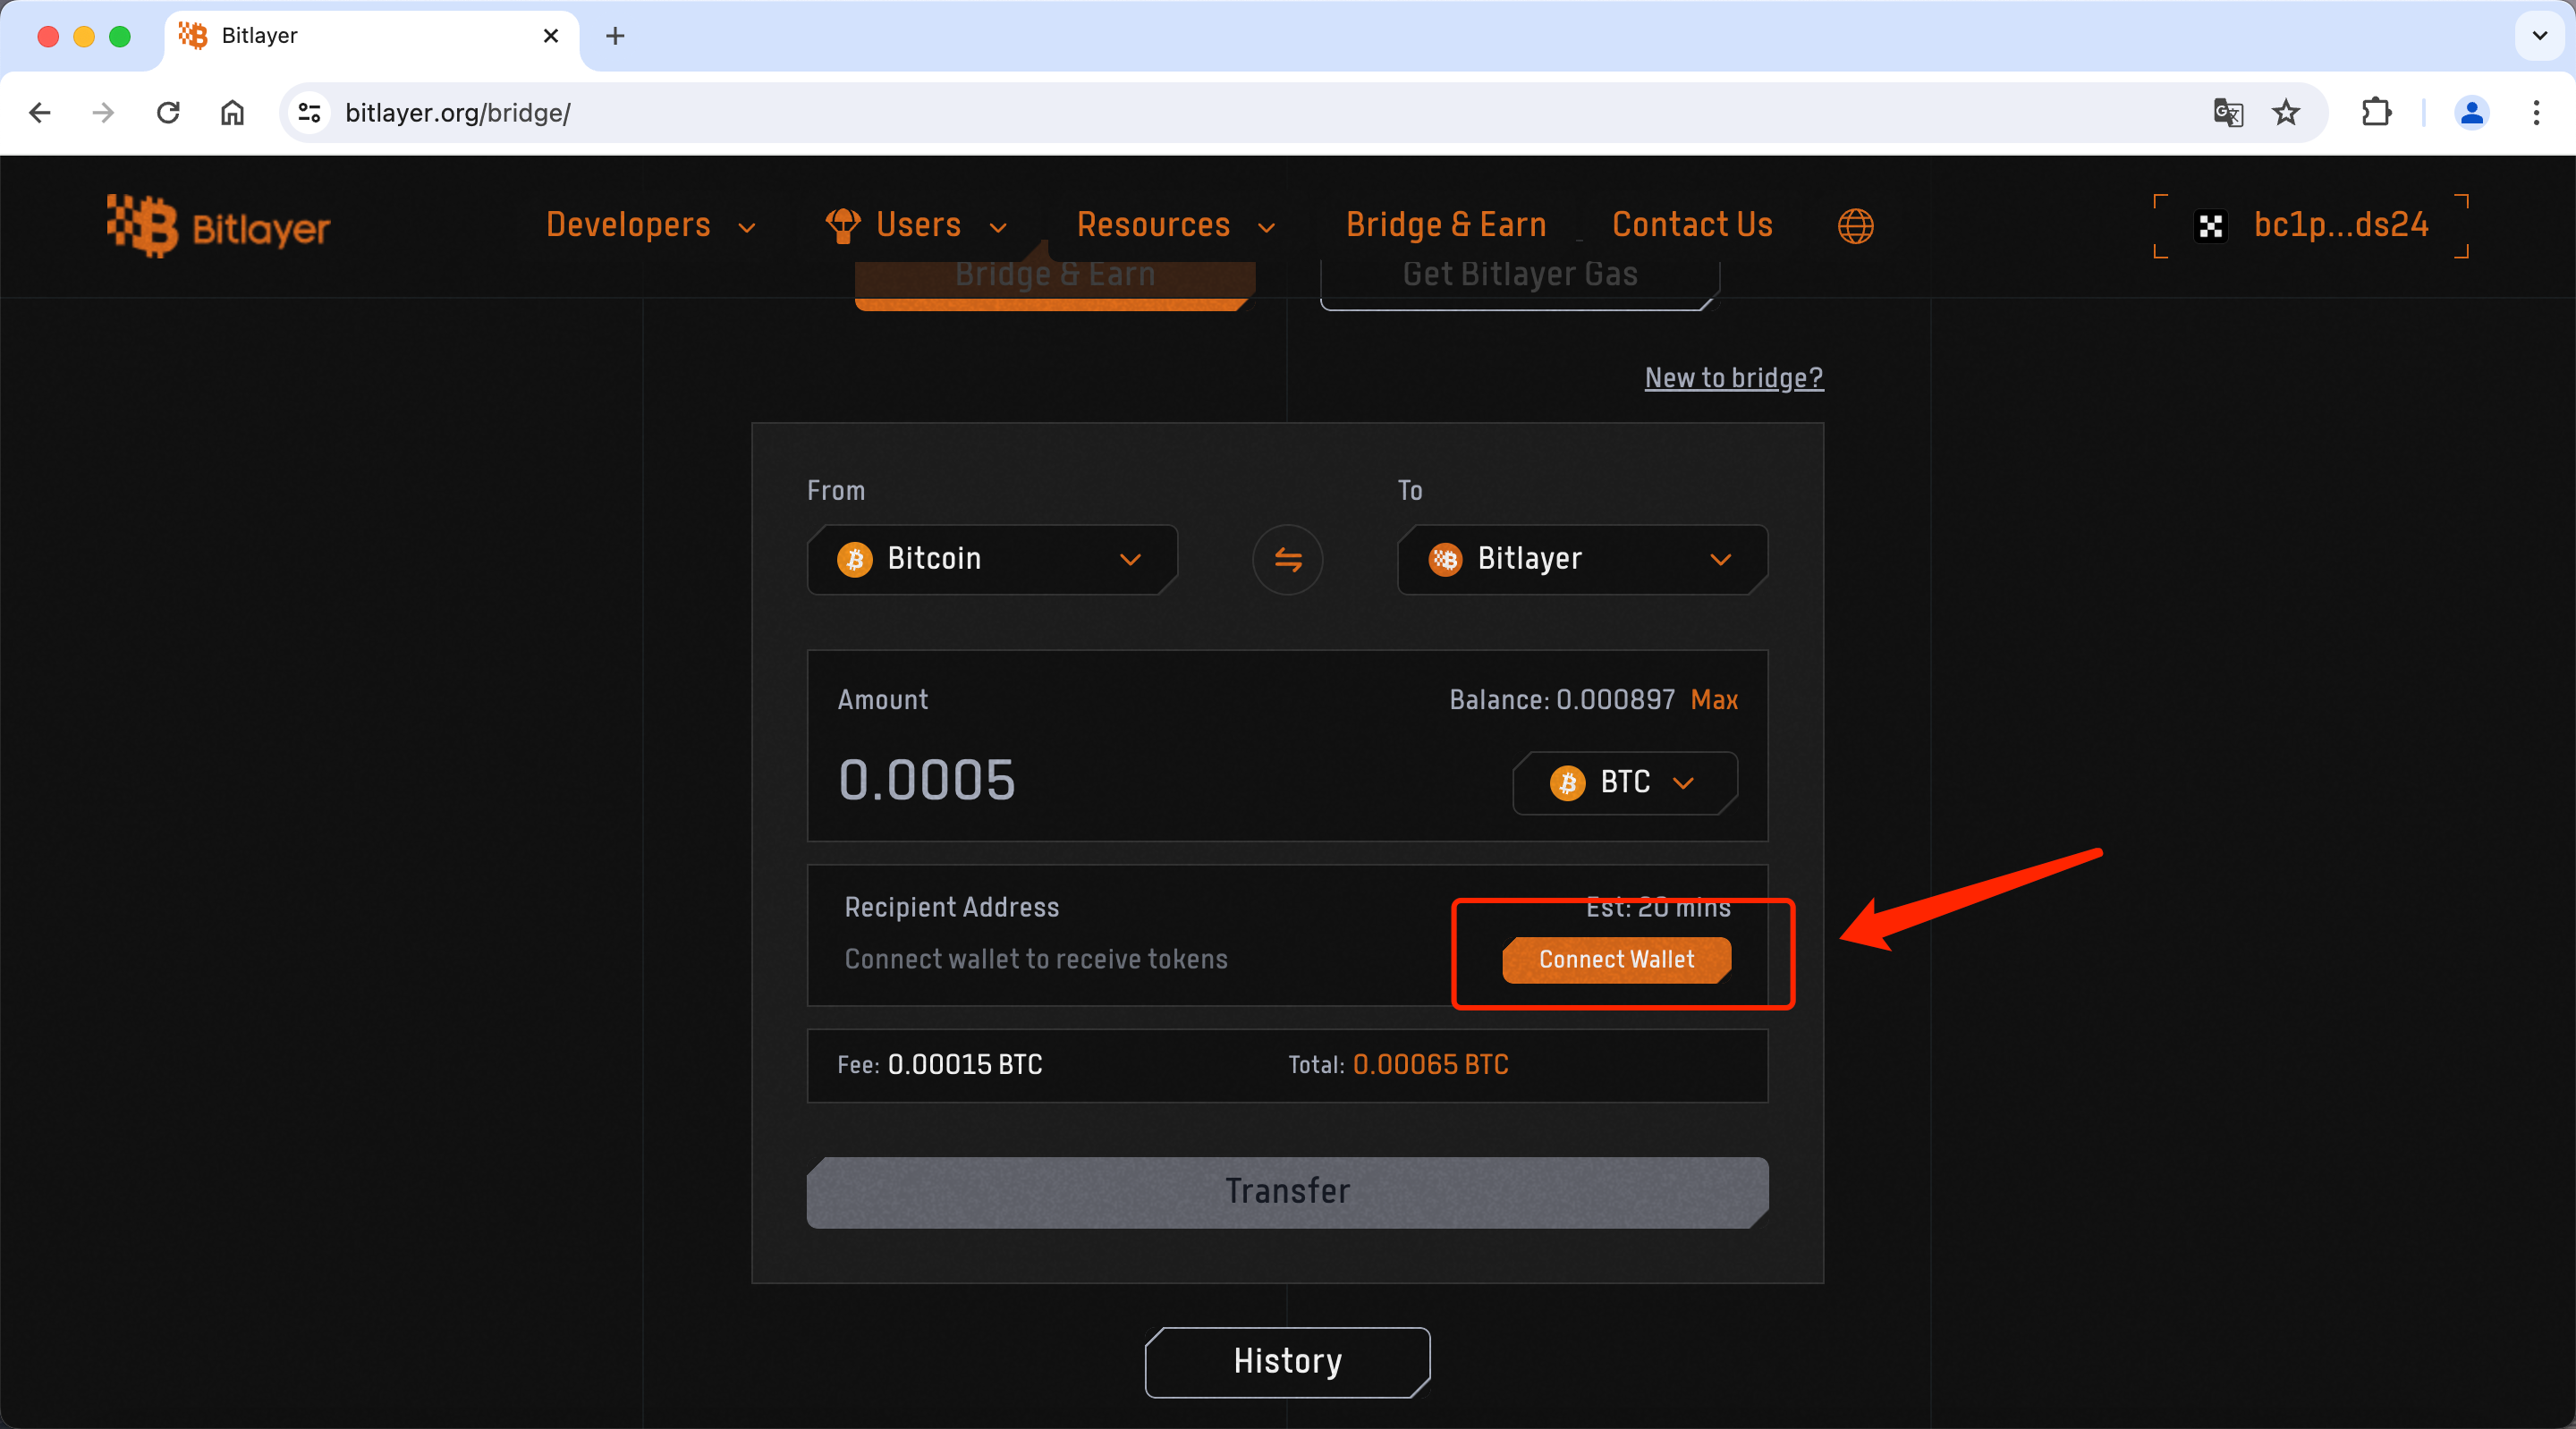The image size is (2576, 1429).
Task: Open the site information icon in address bar
Action: point(310,113)
